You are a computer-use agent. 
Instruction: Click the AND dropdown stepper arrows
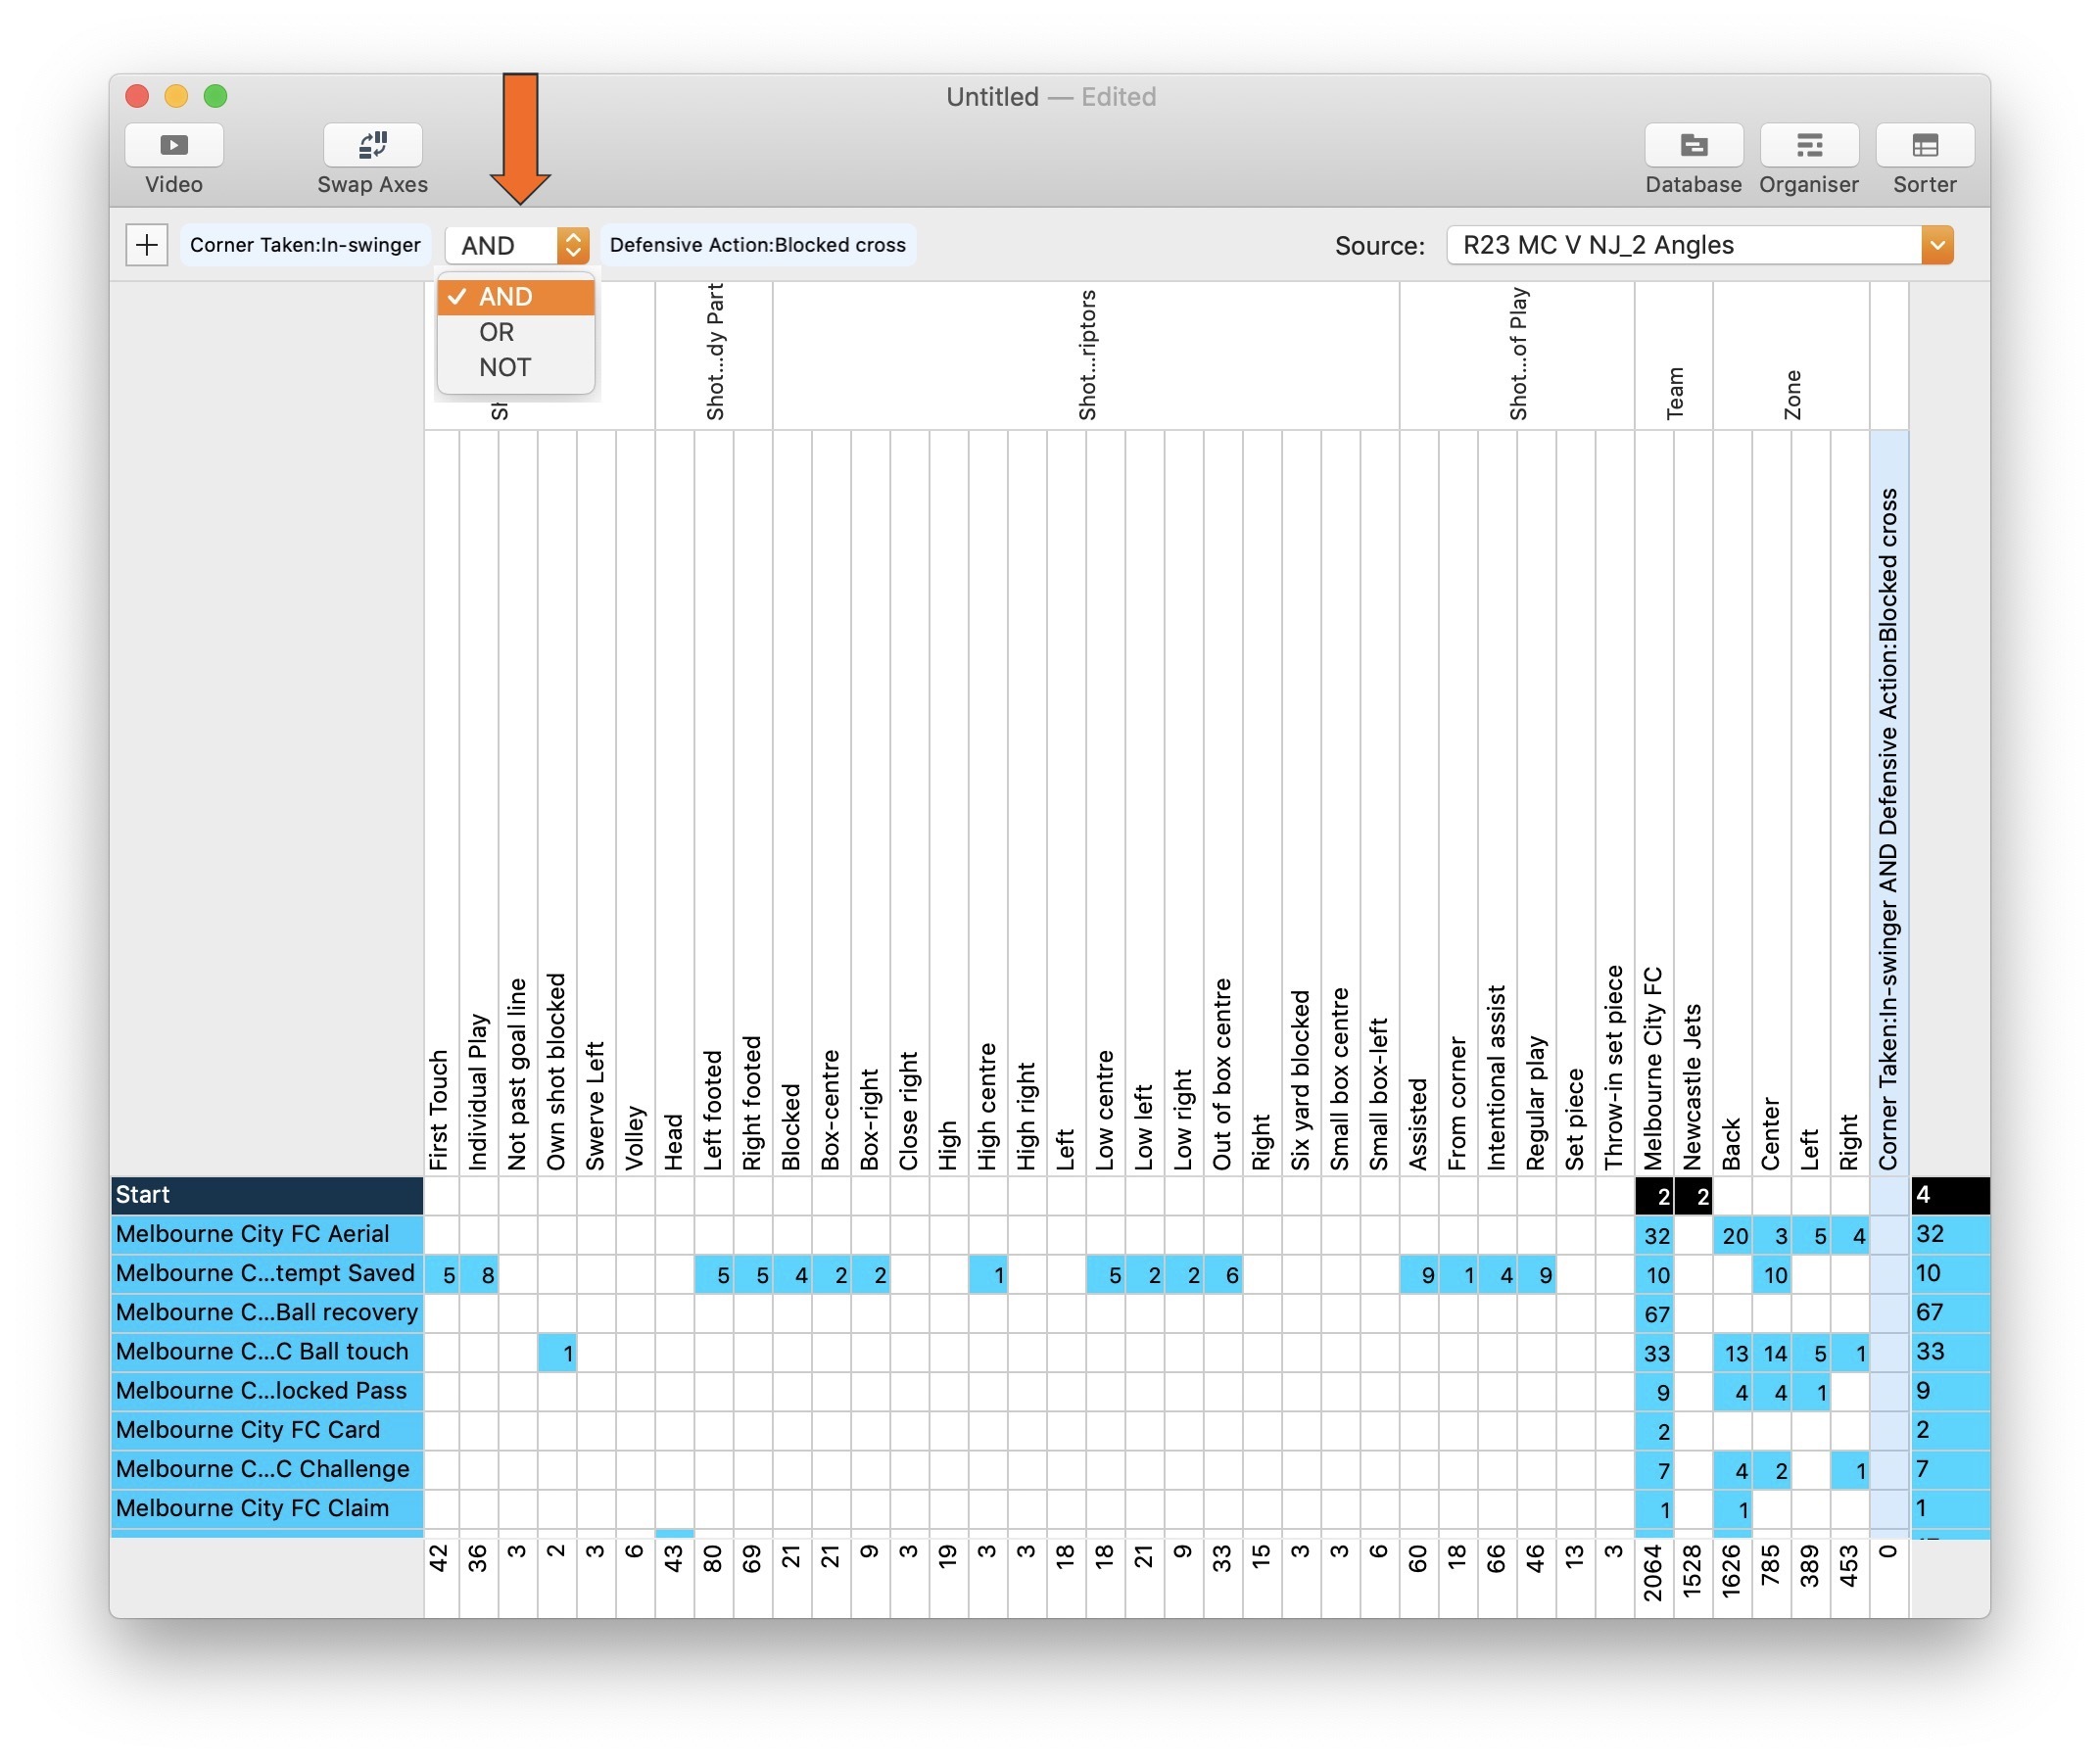(573, 244)
